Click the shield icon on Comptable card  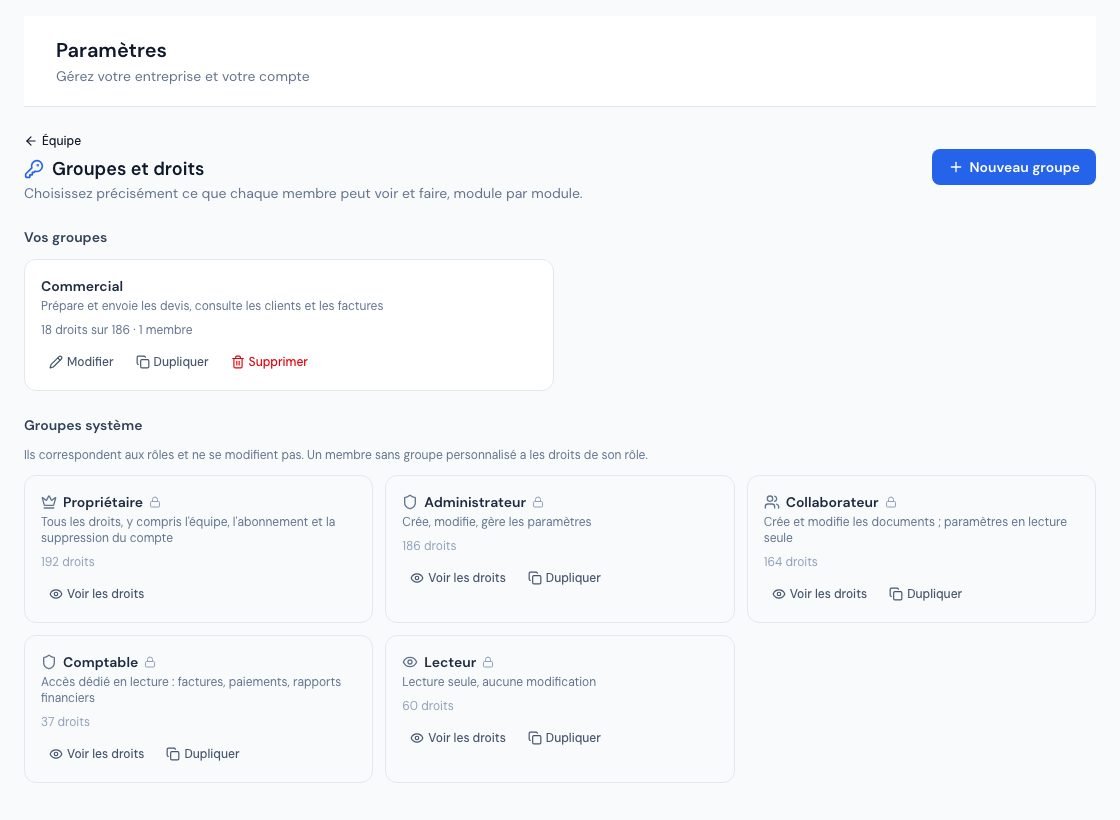coord(49,662)
